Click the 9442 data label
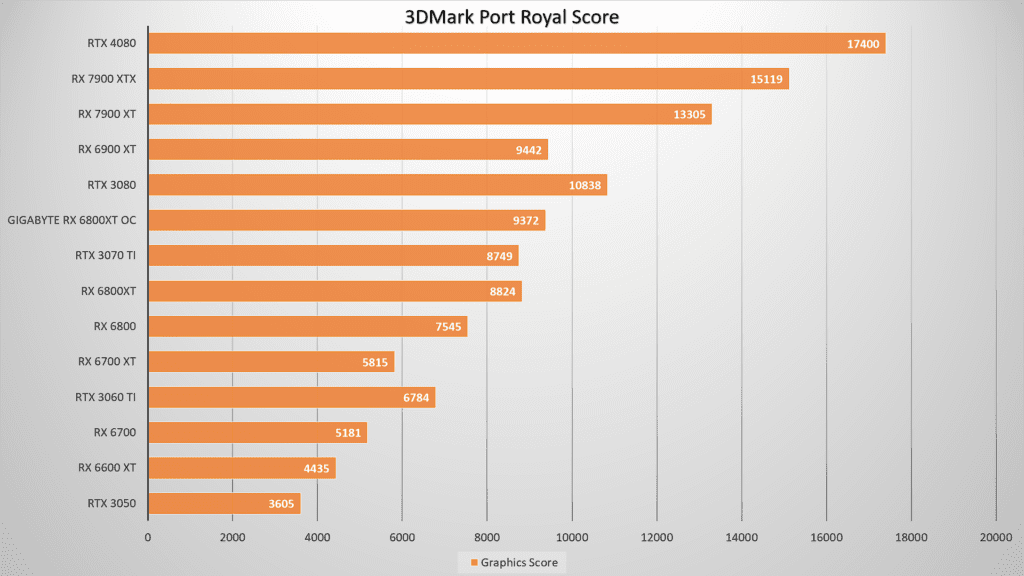1024x576 pixels. [528, 150]
